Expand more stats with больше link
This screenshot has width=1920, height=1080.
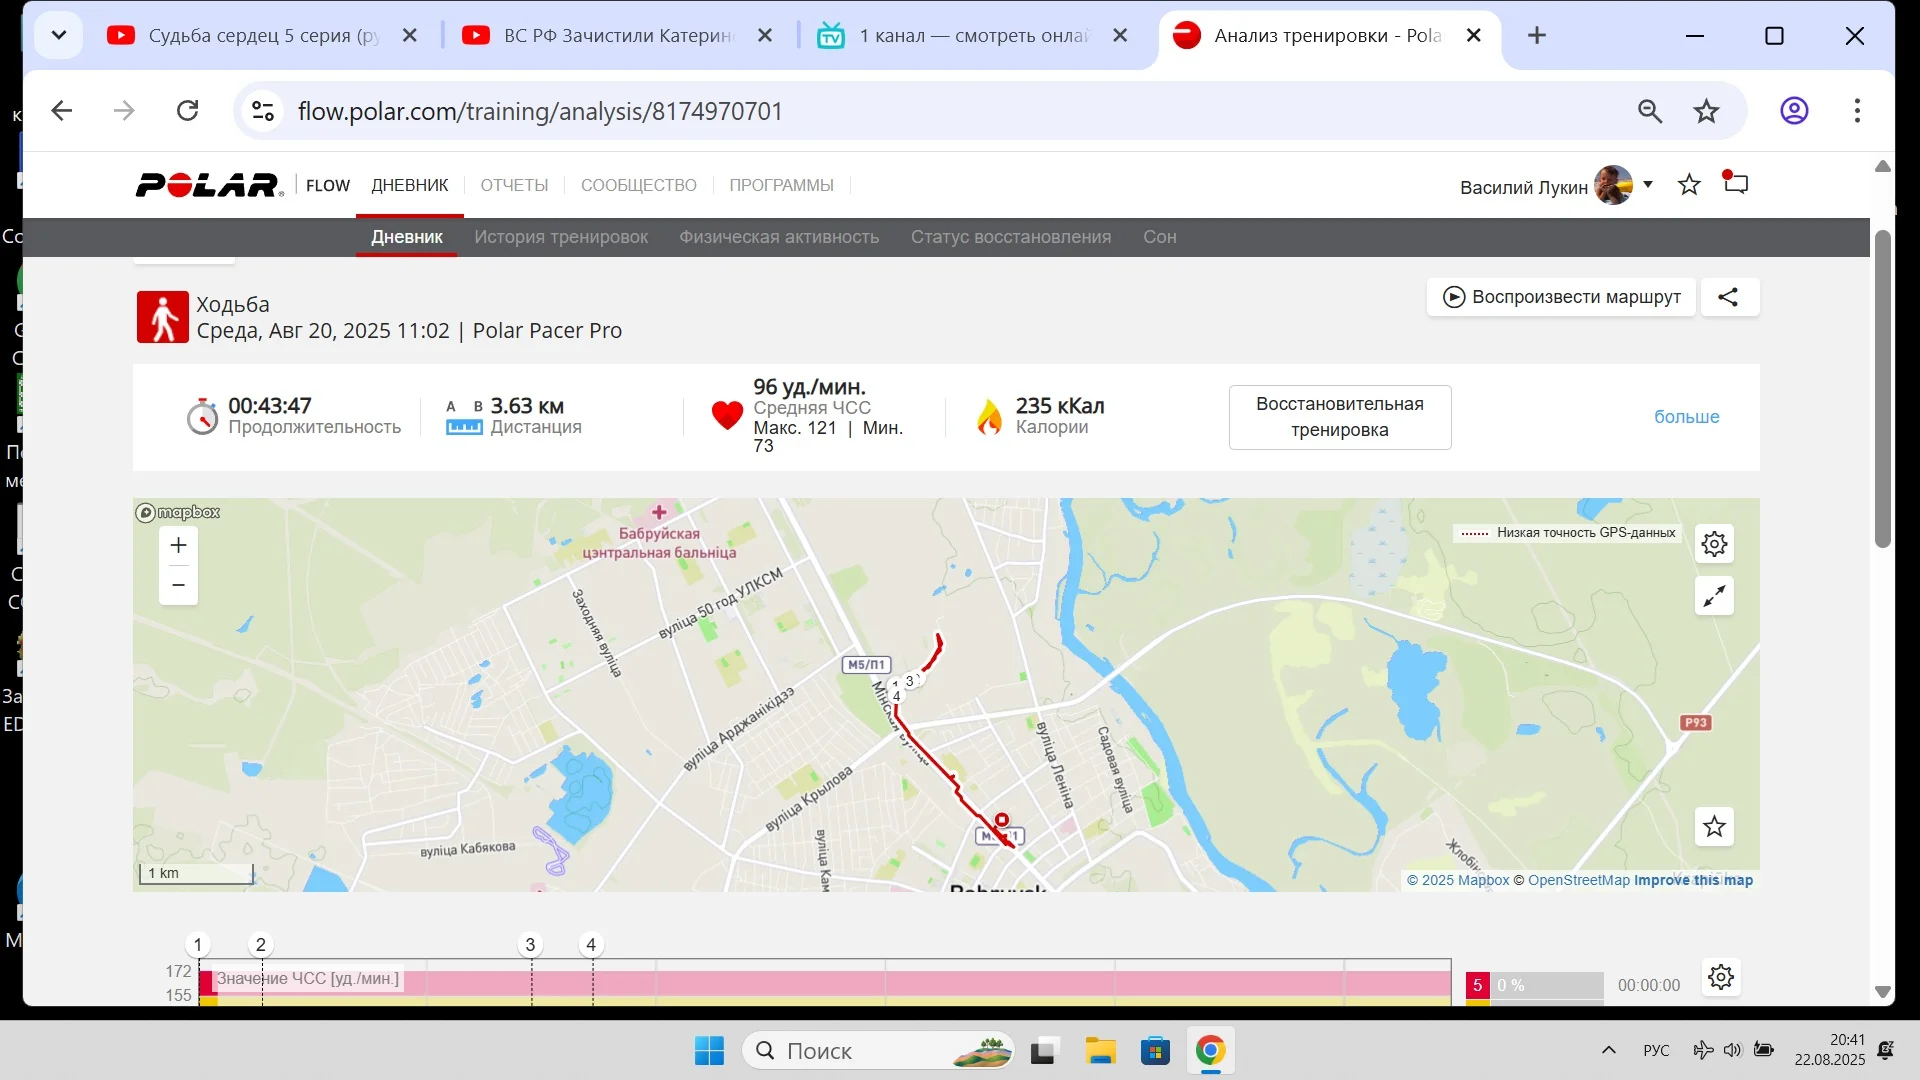(1686, 417)
